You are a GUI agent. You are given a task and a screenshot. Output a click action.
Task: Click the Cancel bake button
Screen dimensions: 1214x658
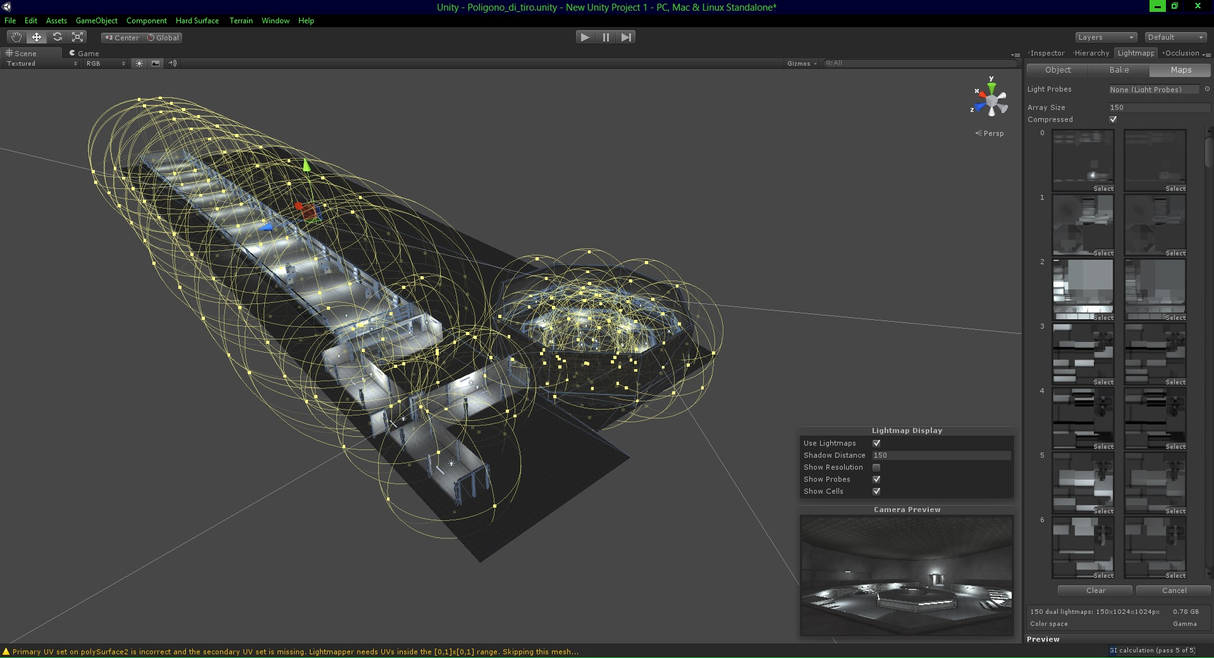pyautogui.click(x=1173, y=590)
